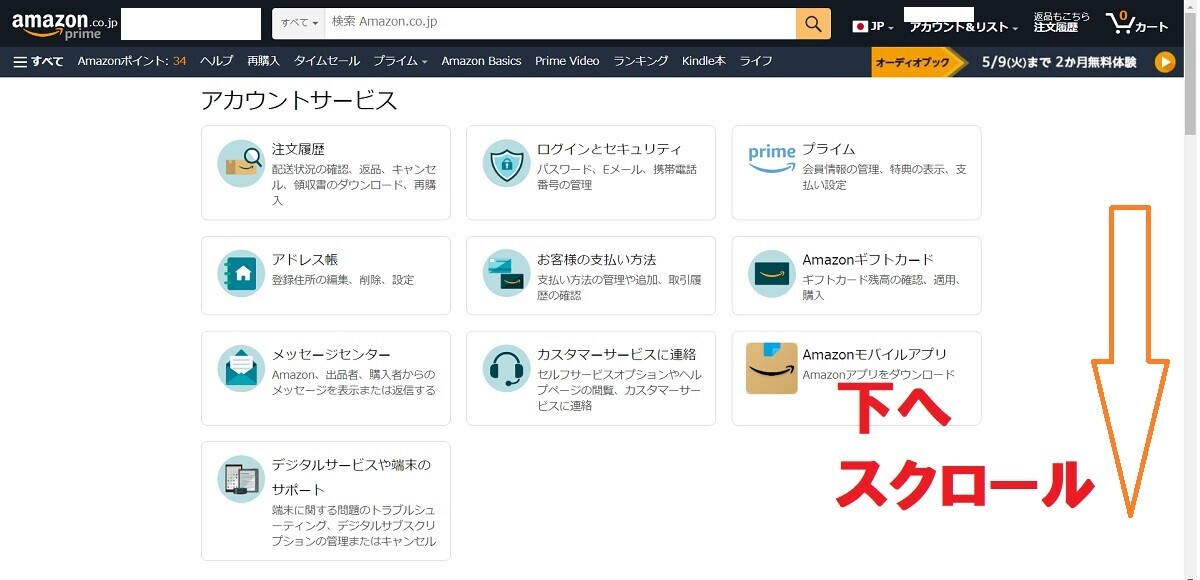Click 登録住所の編集、削除、設定 text
Viewport: 1200px width, 580px height.
tap(343, 280)
